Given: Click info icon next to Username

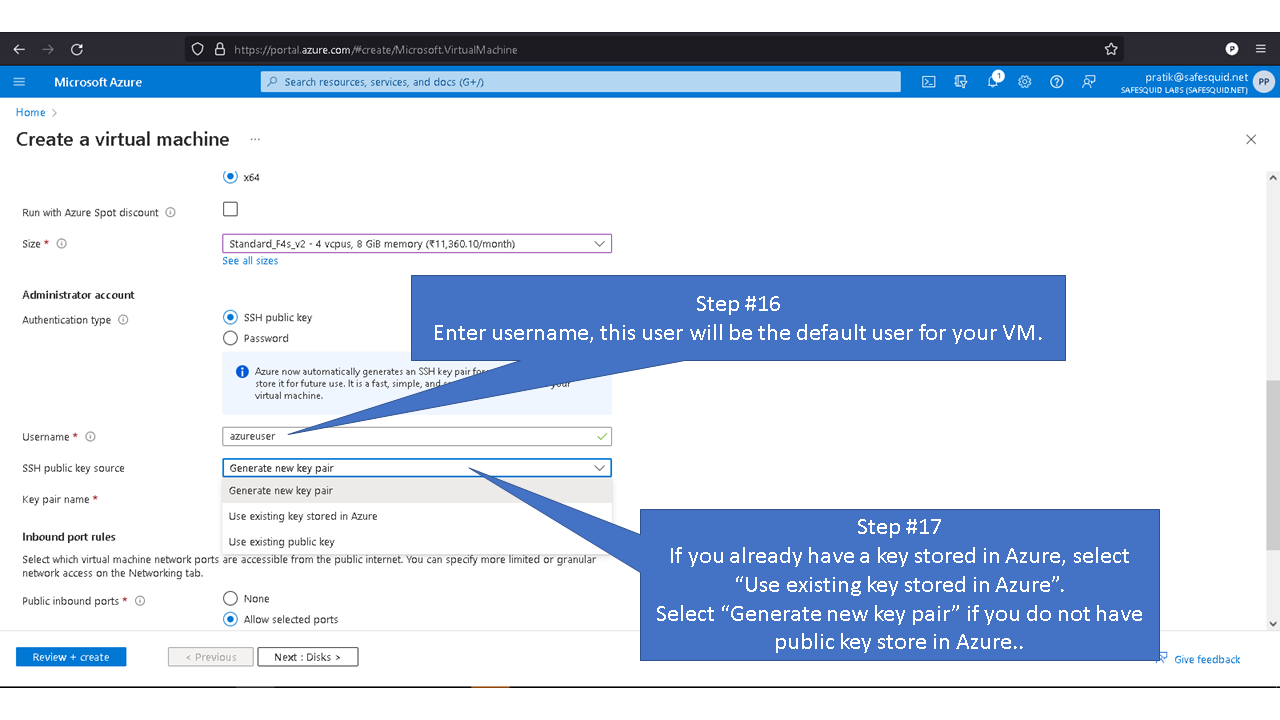Looking at the screenshot, I should [x=90, y=437].
